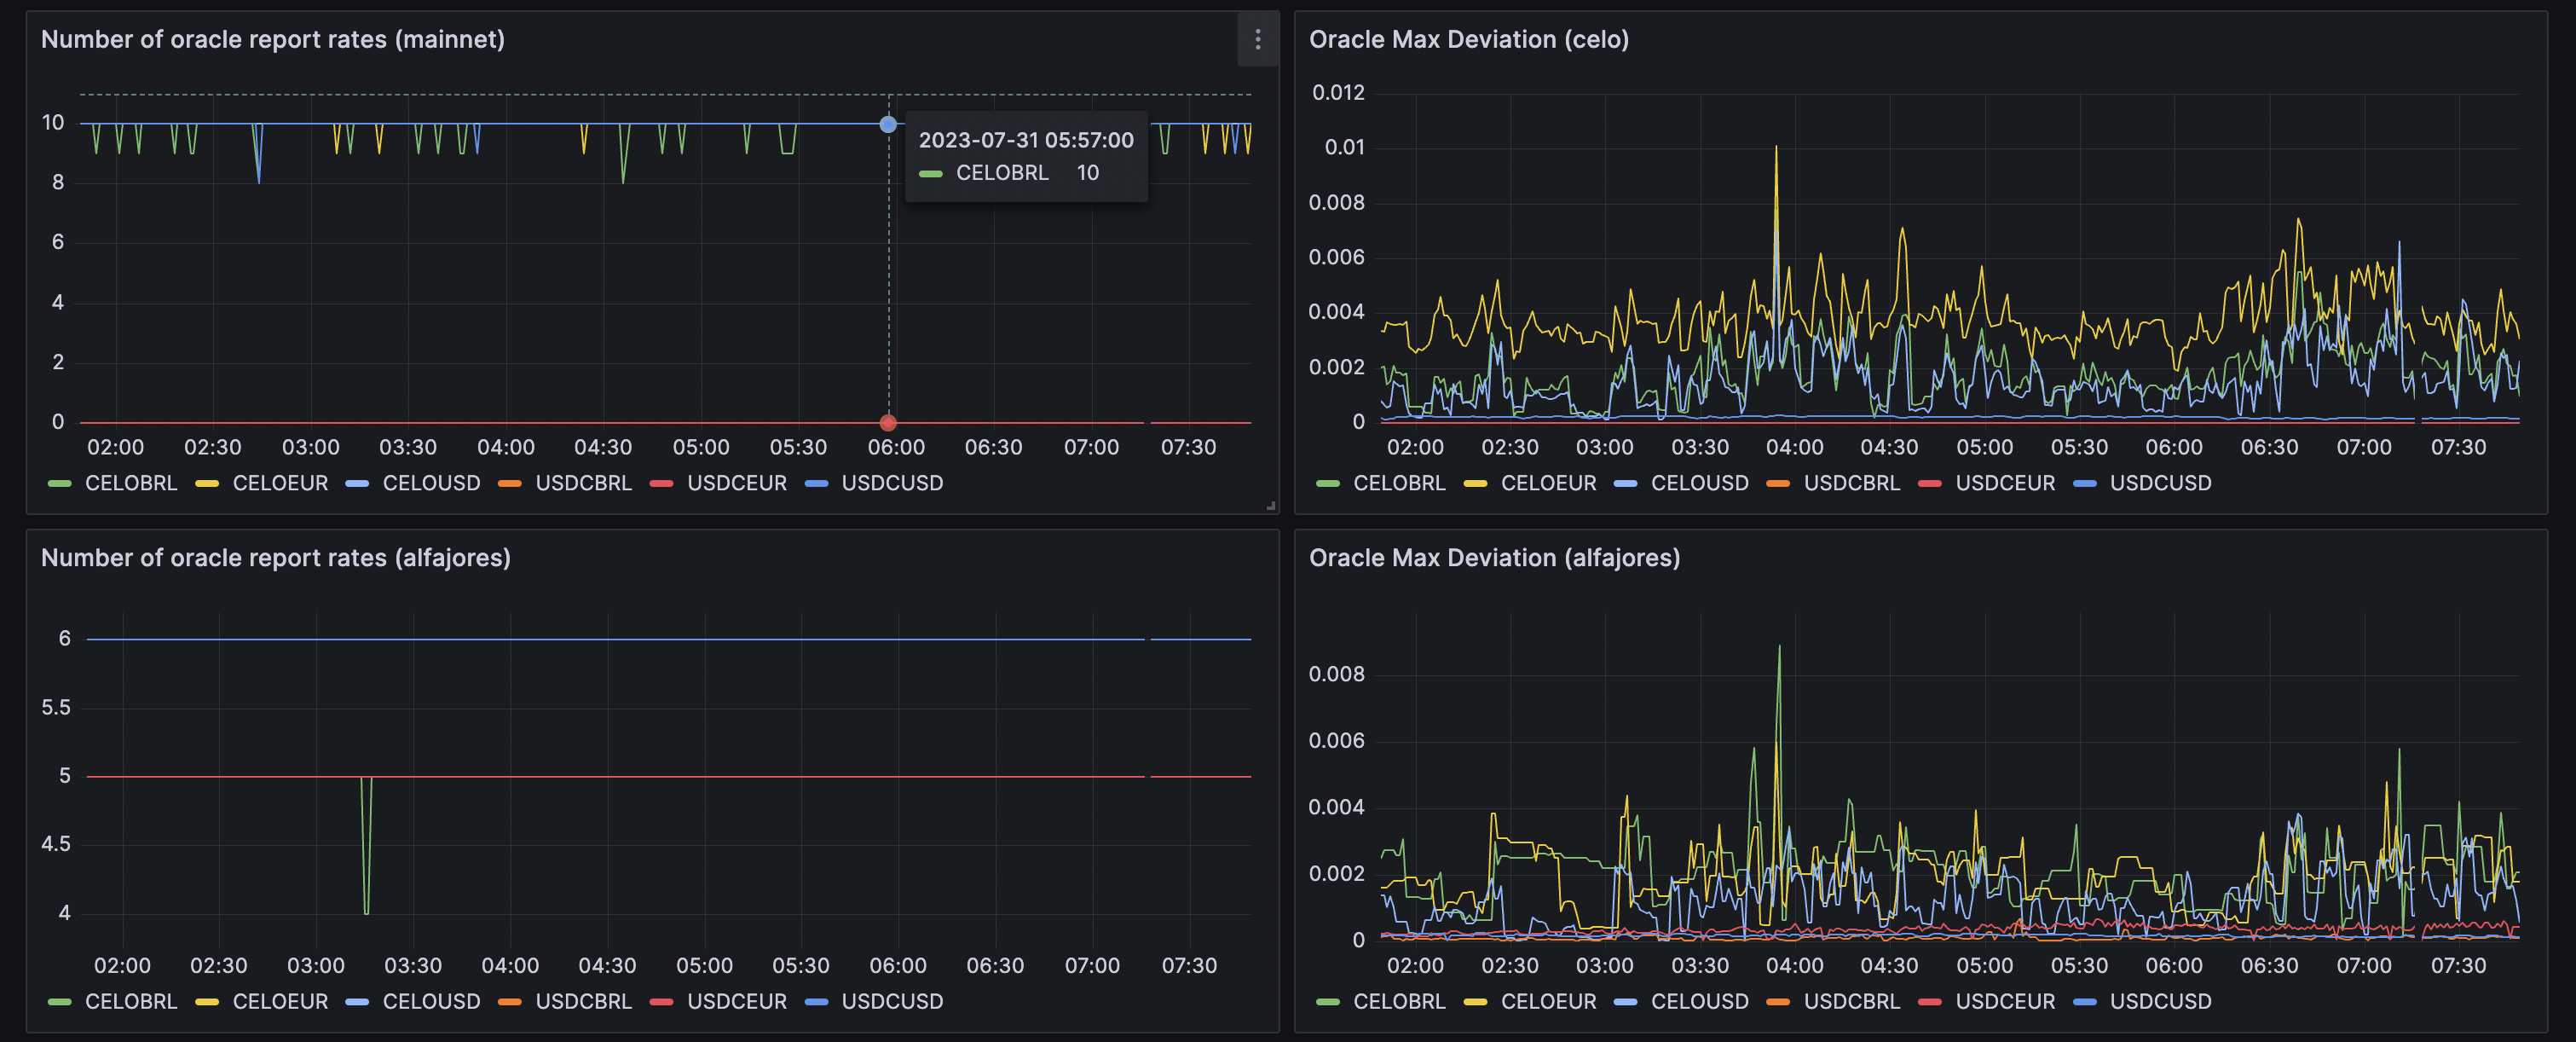Viewport: 2576px width, 1042px height.
Task: Toggle USDCEUR series in mainnet report rates legend
Action: pyautogui.click(x=737, y=483)
